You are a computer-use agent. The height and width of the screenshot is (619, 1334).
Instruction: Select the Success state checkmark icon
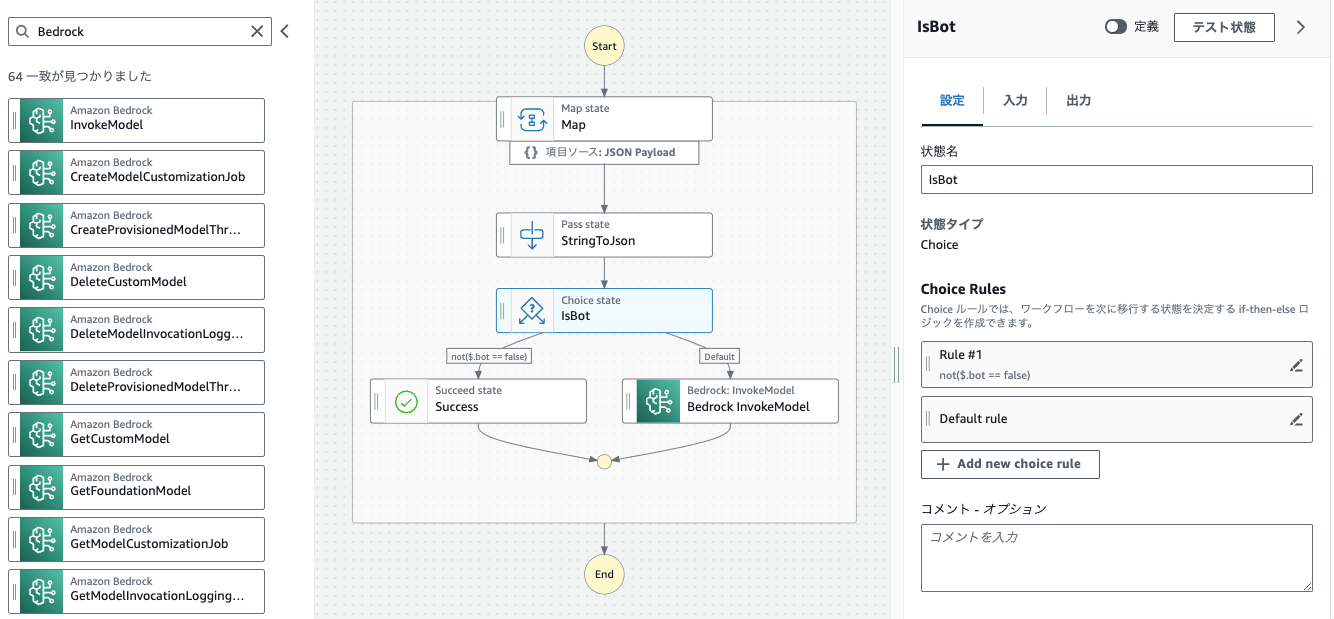tap(405, 401)
